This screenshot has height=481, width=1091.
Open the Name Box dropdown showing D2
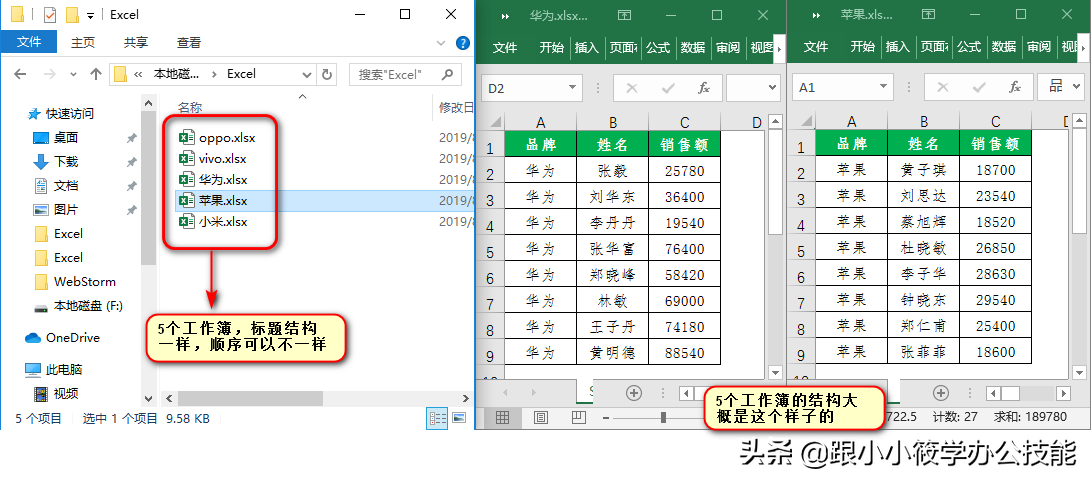571,88
